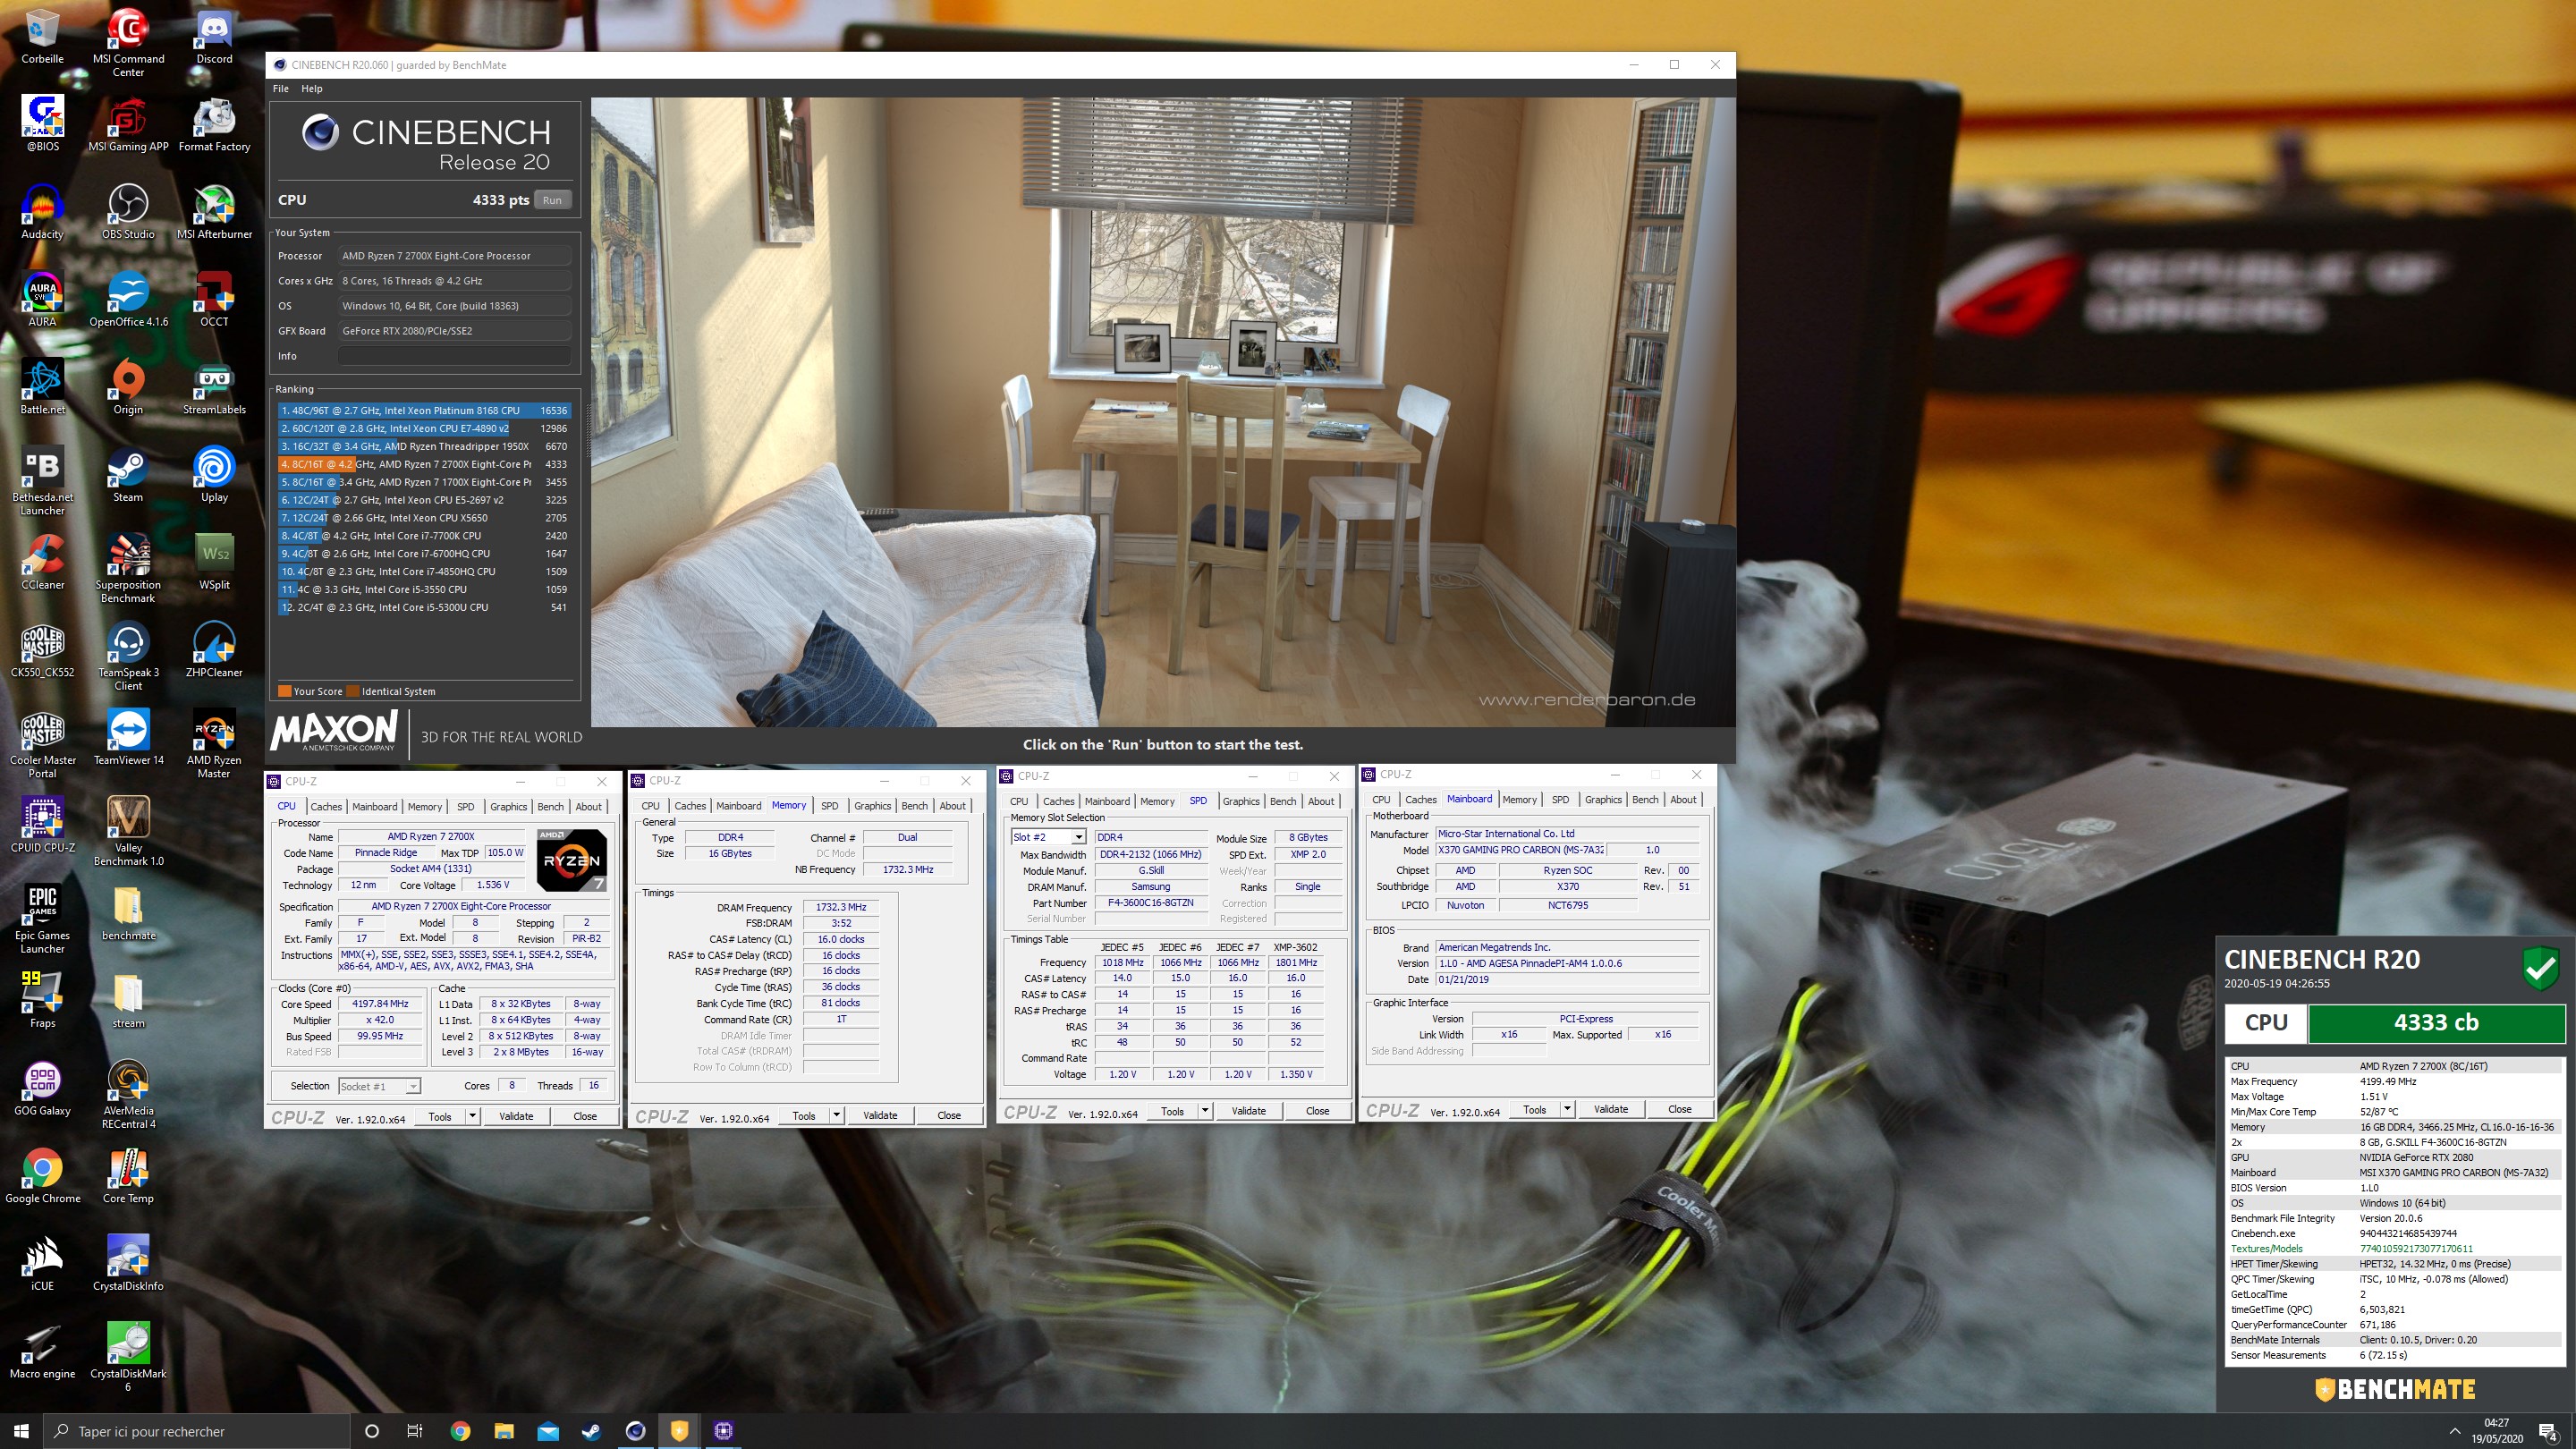
Task: Click the Core i7-7700K ranking row
Action: point(424,535)
